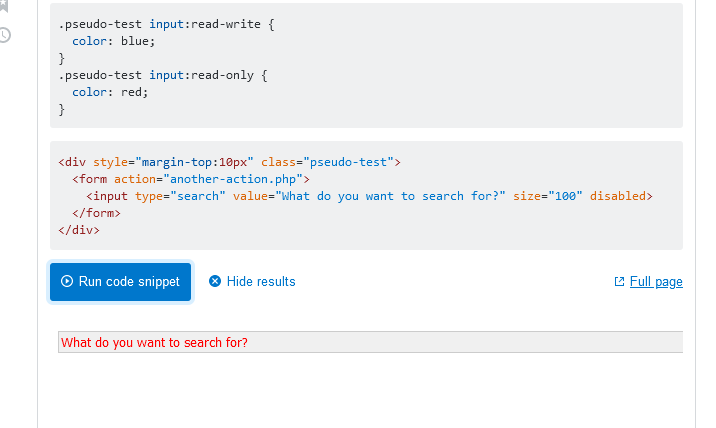Click the final closing brace in CSS block
This screenshot has width=716, height=428.
tap(62, 109)
